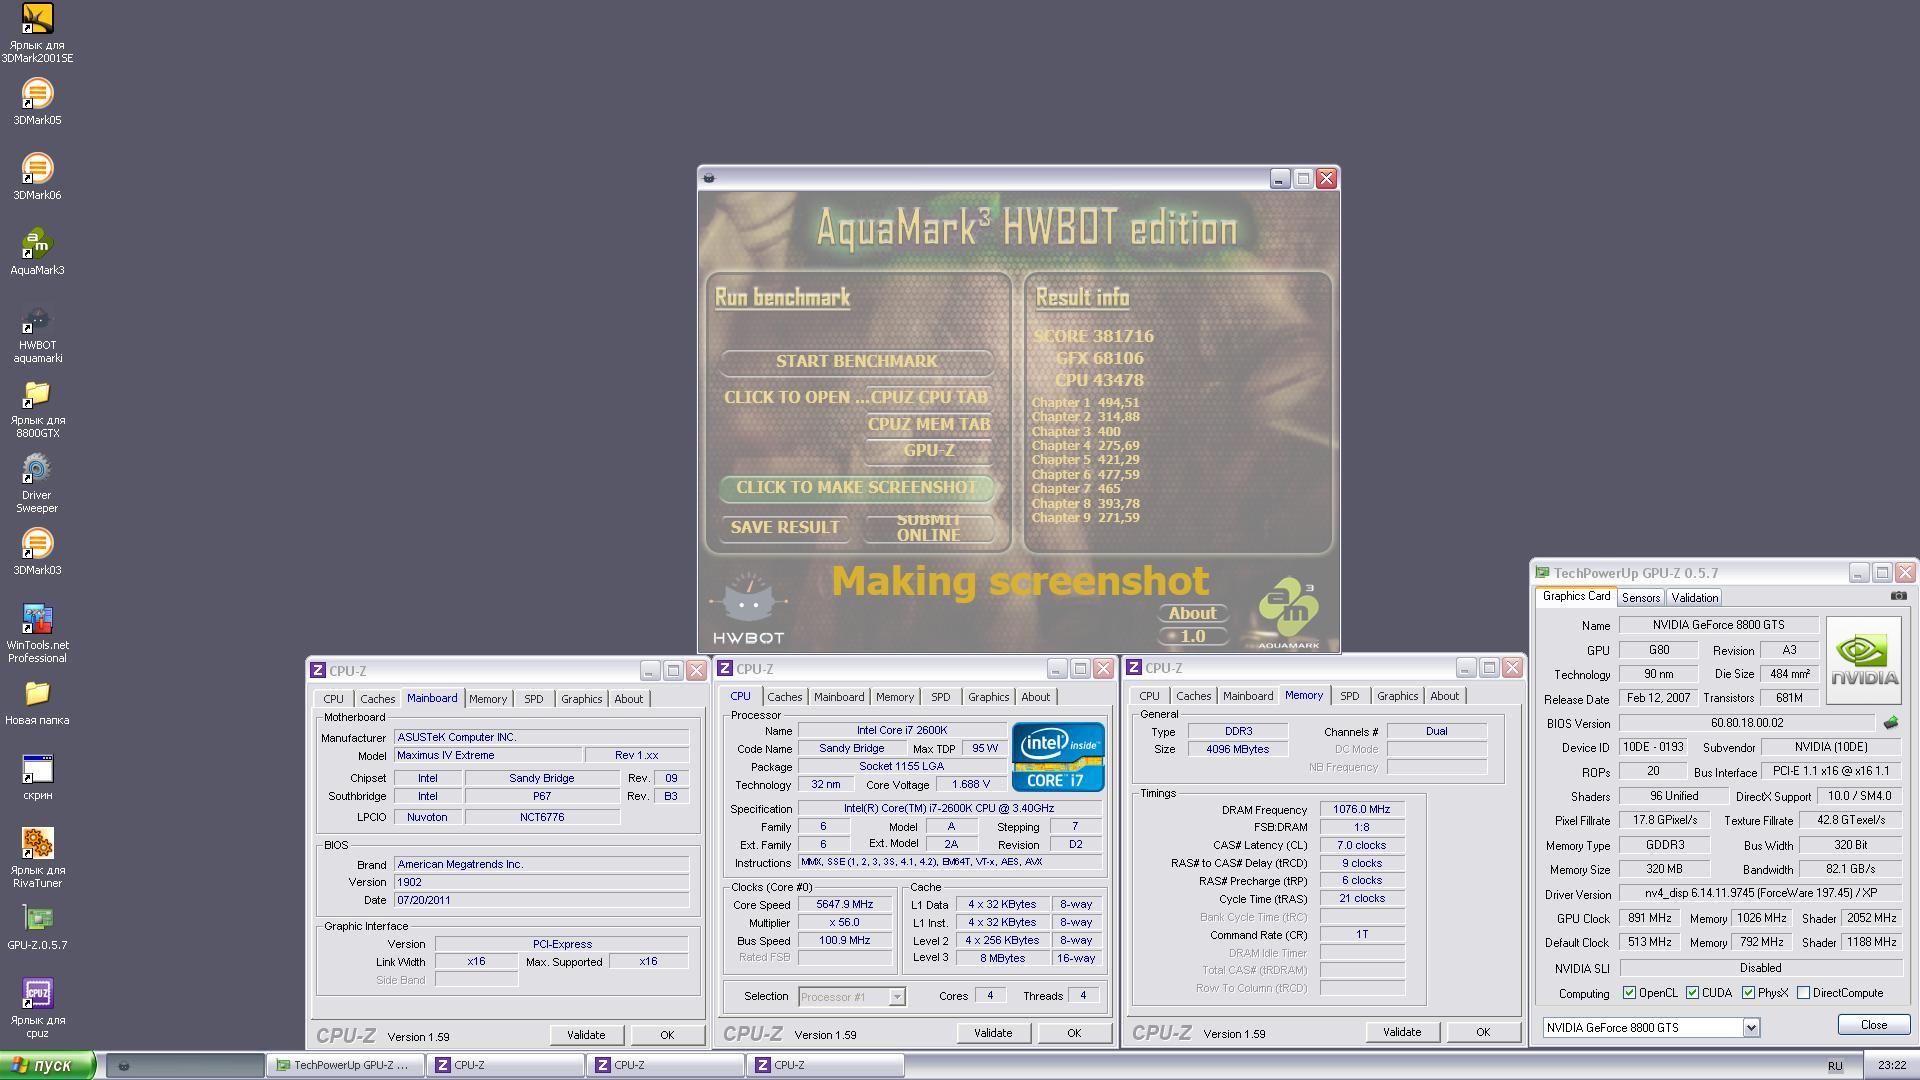The width and height of the screenshot is (1920, 1080).
Task: Click the AquaMark am3 logo
Action: click(x=1288, y=613)
